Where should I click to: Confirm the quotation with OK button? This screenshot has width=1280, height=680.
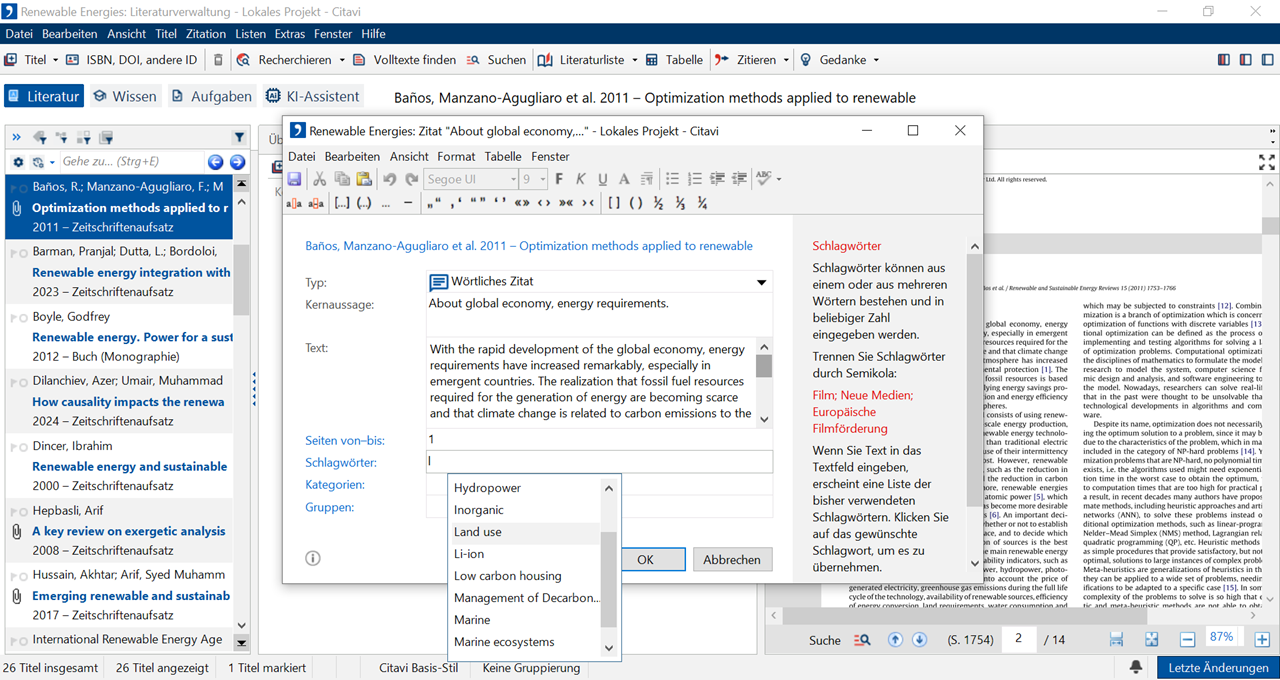pyautogui.click(x=645, y=560)
